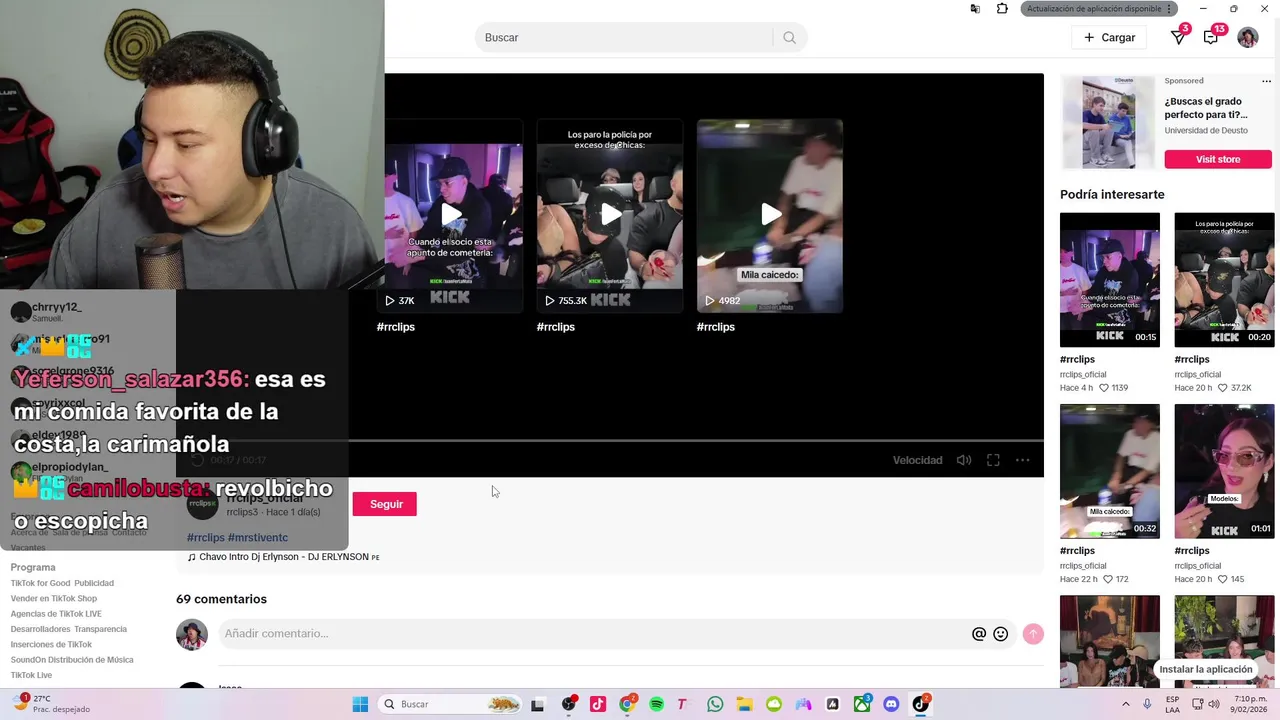Like the video showing 1139 likes
This screenshot has width=1280, height=720.
[1105, 388]
